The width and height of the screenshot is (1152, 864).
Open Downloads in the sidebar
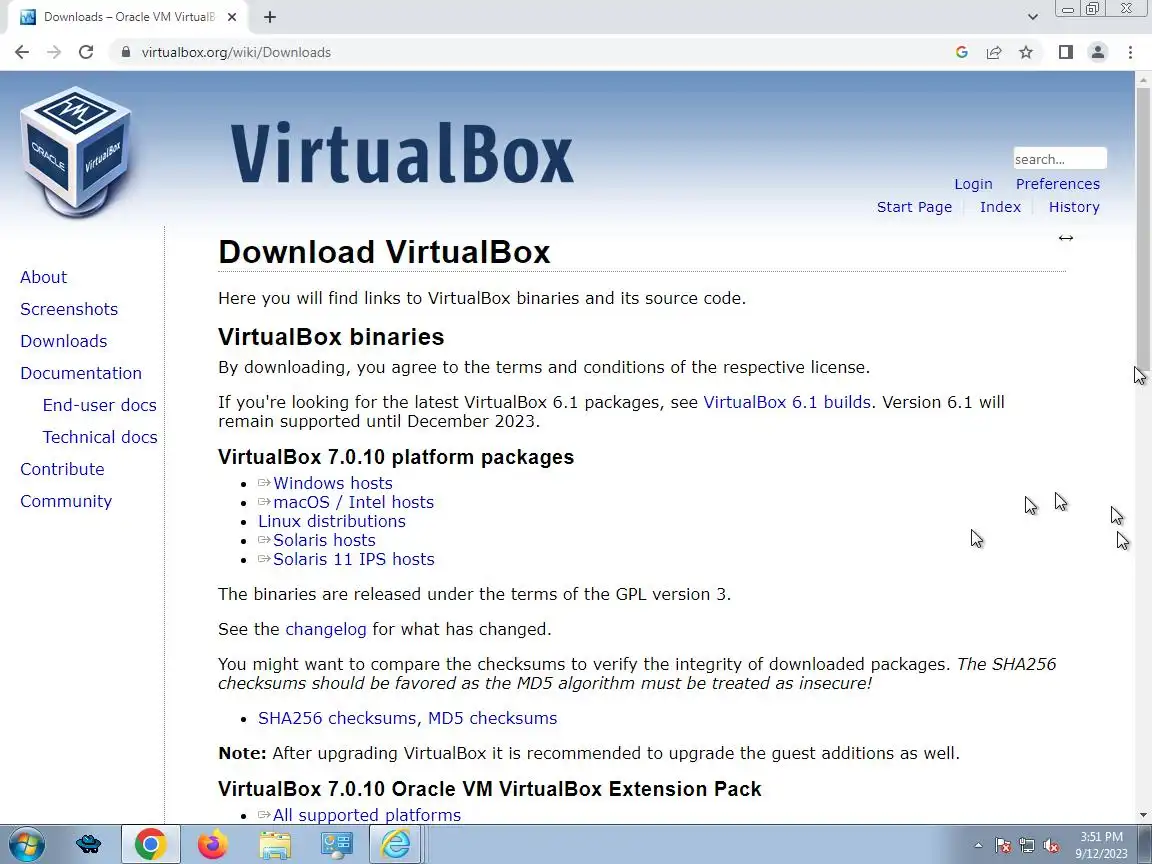coord(64,341)
